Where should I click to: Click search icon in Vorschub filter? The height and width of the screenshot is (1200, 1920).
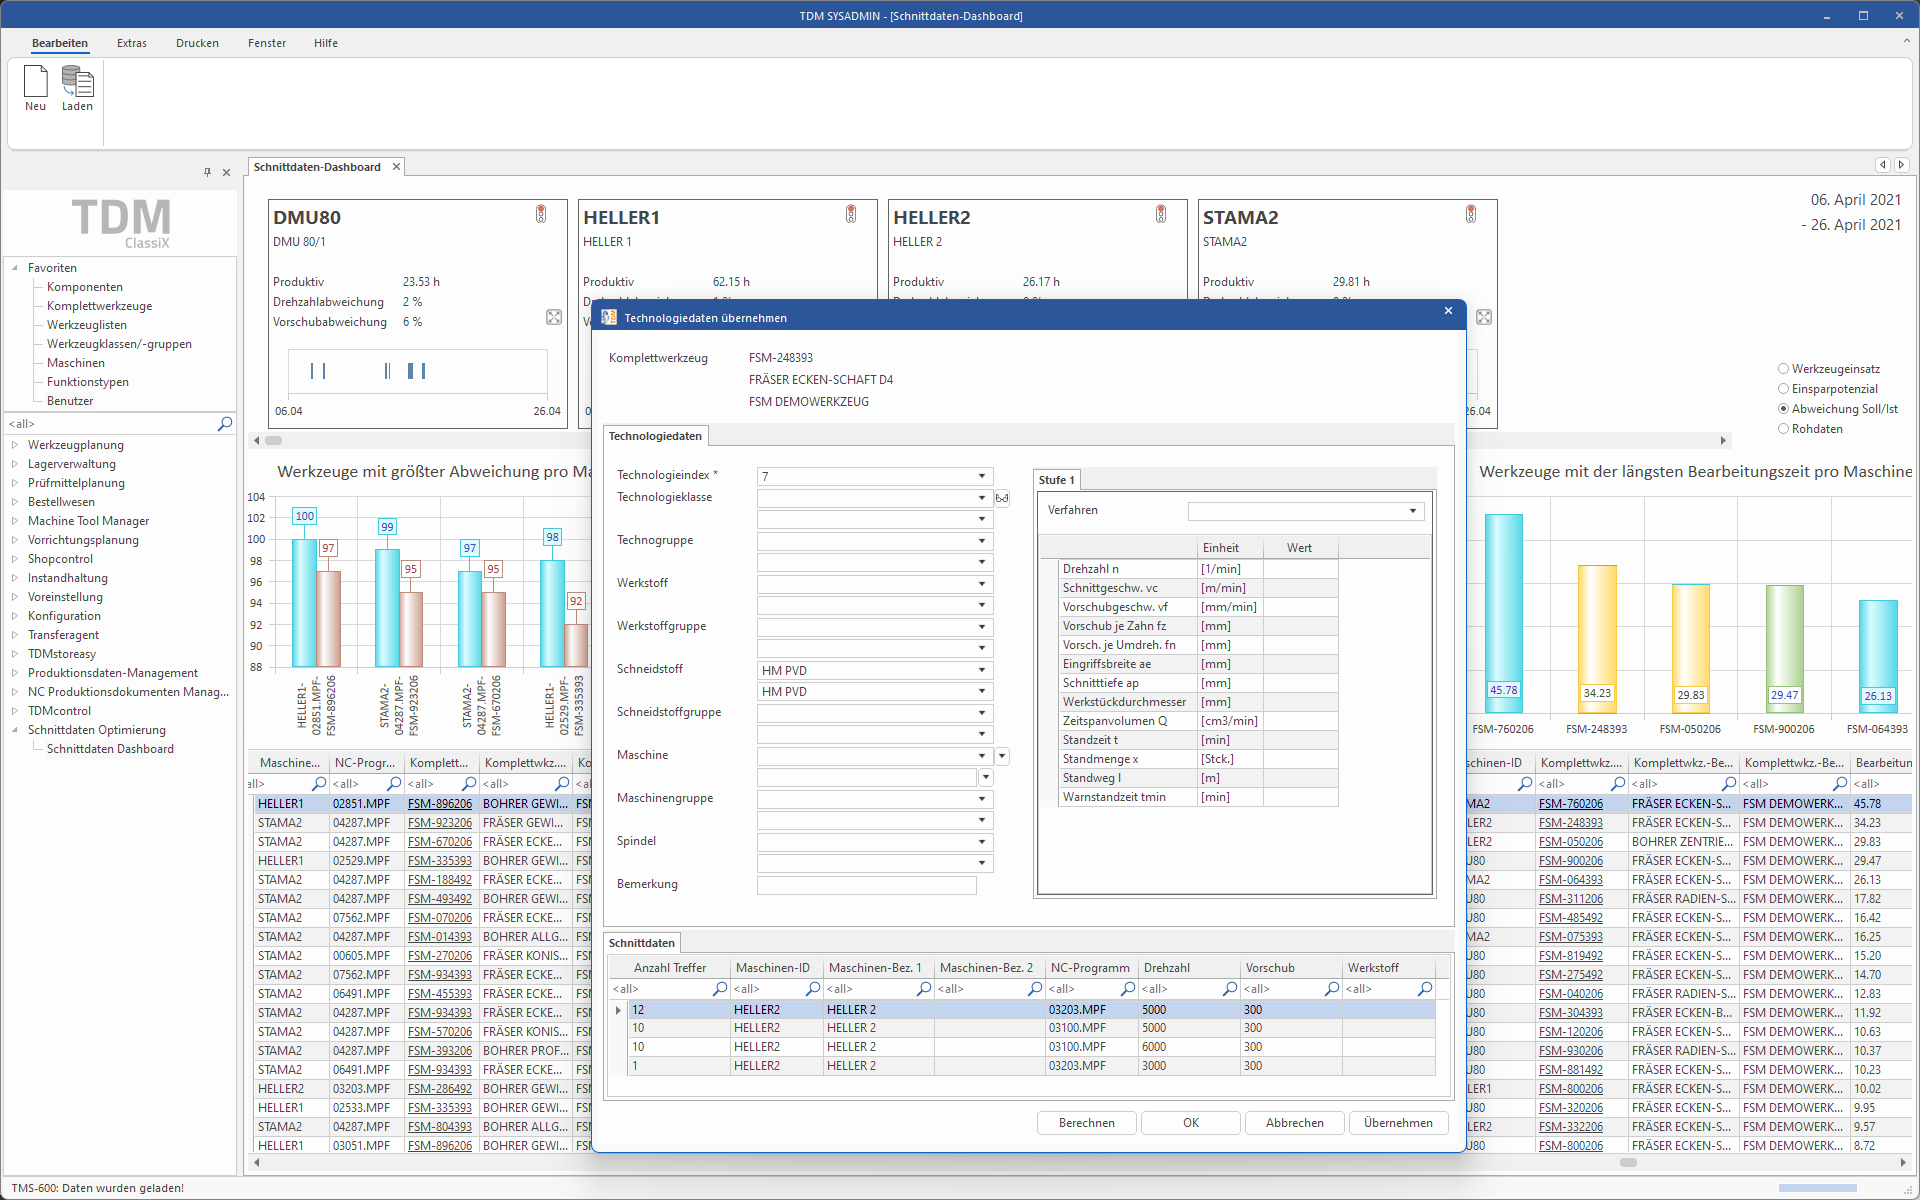coord(1332,989)
